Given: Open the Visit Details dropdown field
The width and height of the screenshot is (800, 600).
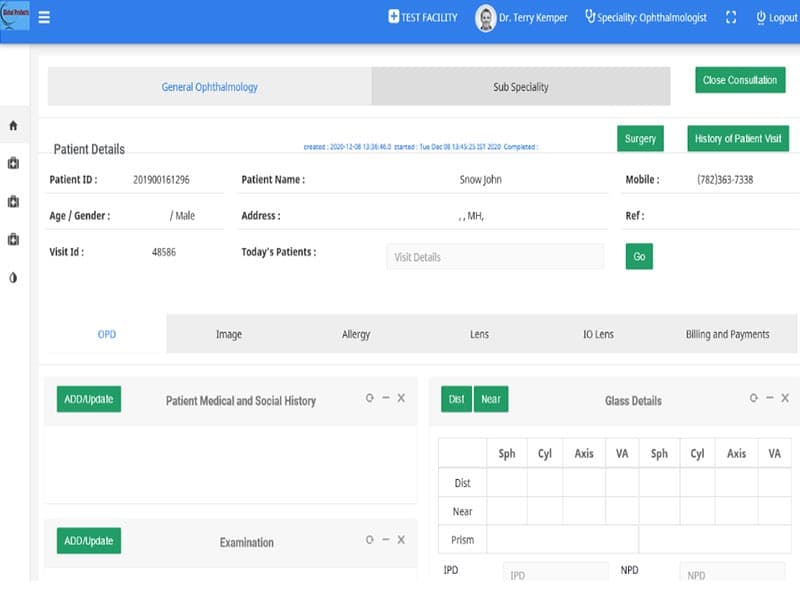Looking at the screenshot, I should click(x=495, y=257).
